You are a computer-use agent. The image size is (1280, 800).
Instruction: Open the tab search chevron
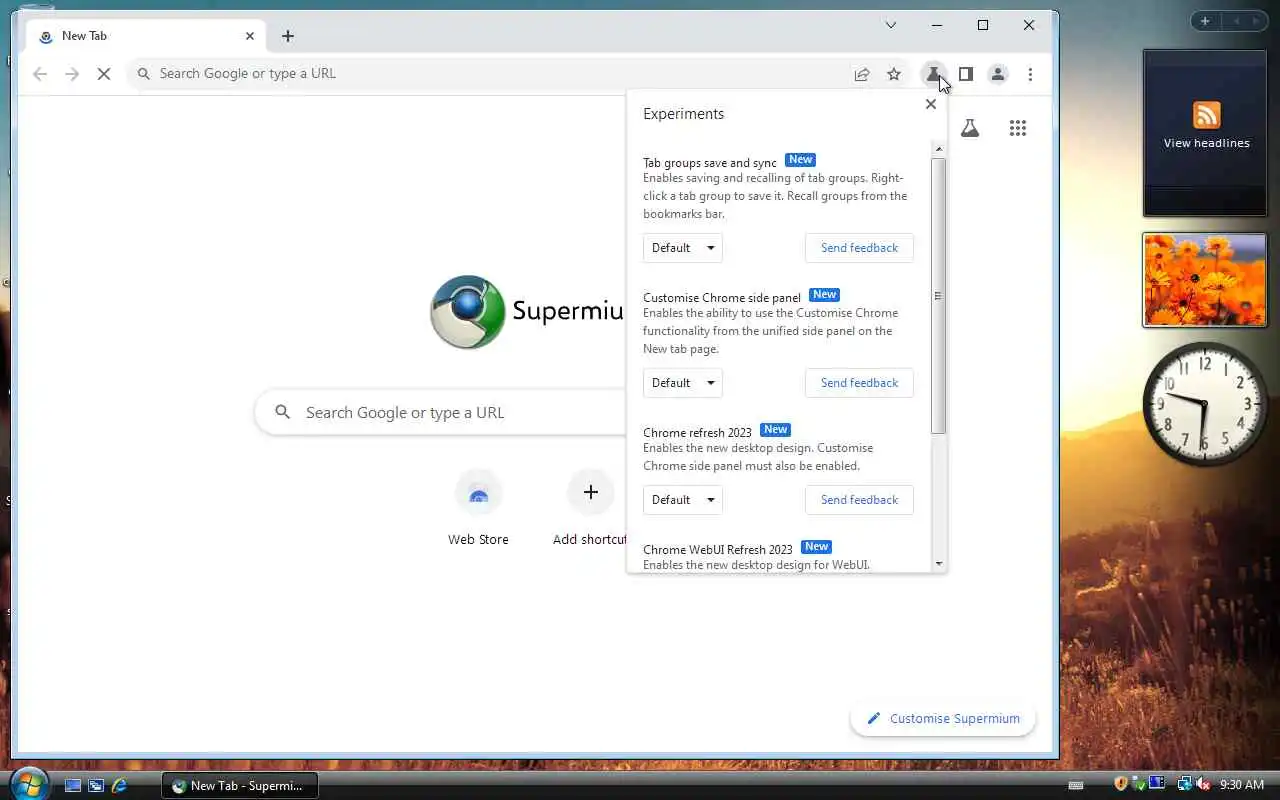(x=891, y=25)
